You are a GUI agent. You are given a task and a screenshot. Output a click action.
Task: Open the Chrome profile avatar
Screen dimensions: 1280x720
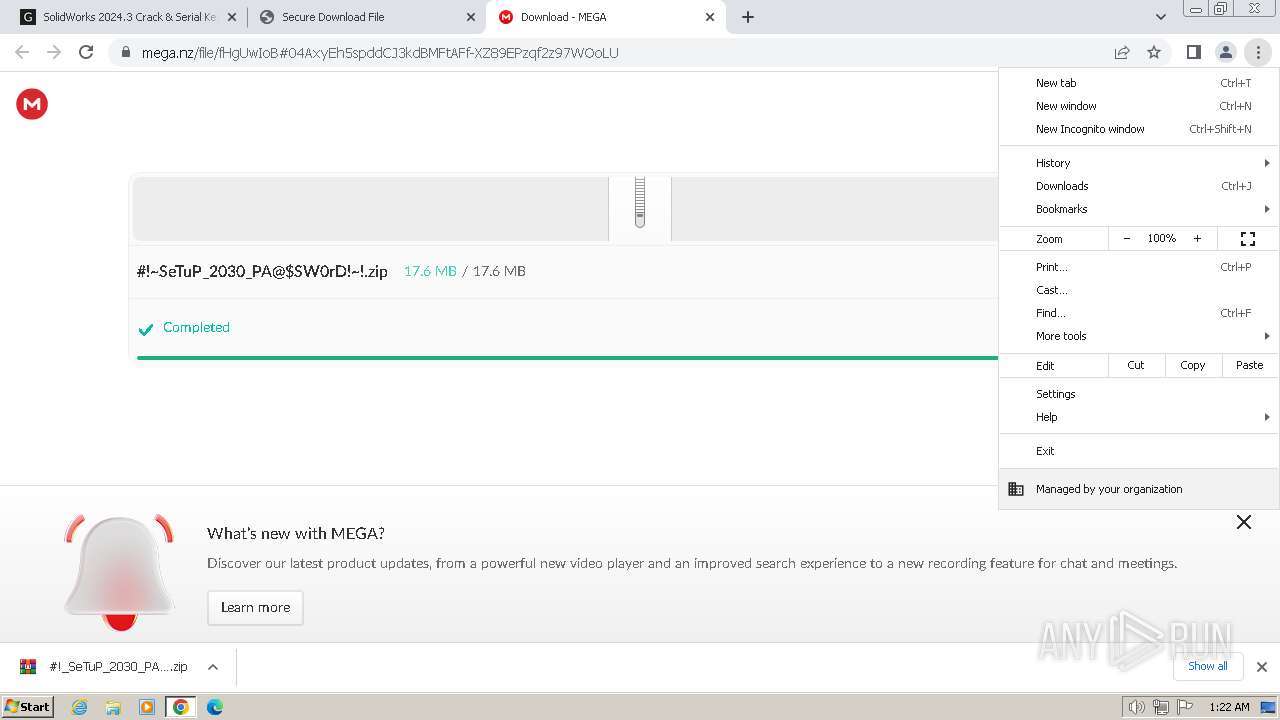(1225, 52)
